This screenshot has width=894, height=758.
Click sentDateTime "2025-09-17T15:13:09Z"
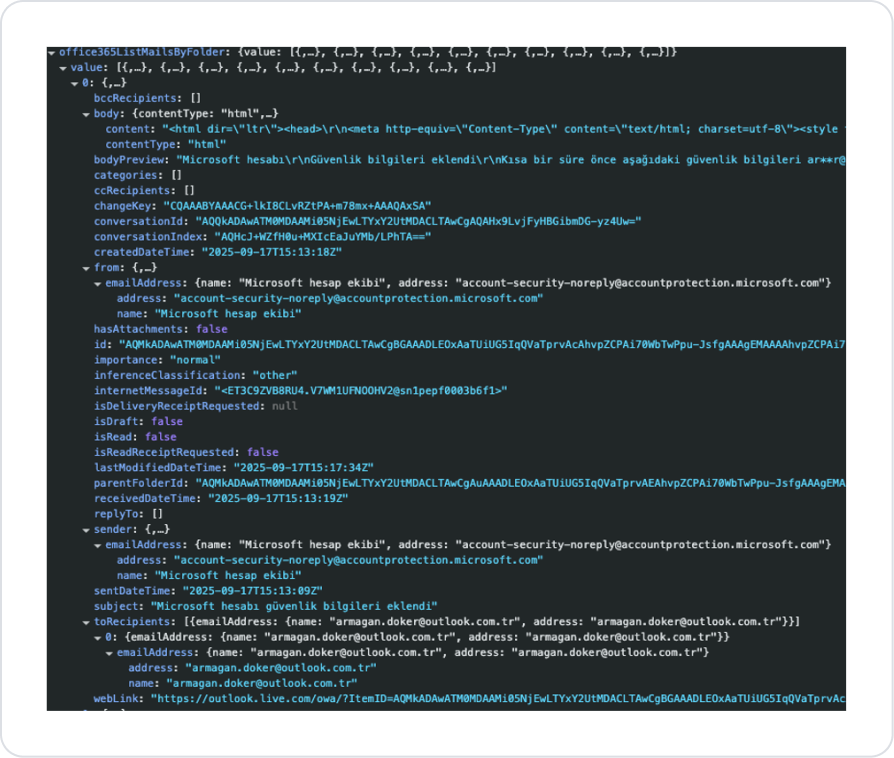coord(253,591)
